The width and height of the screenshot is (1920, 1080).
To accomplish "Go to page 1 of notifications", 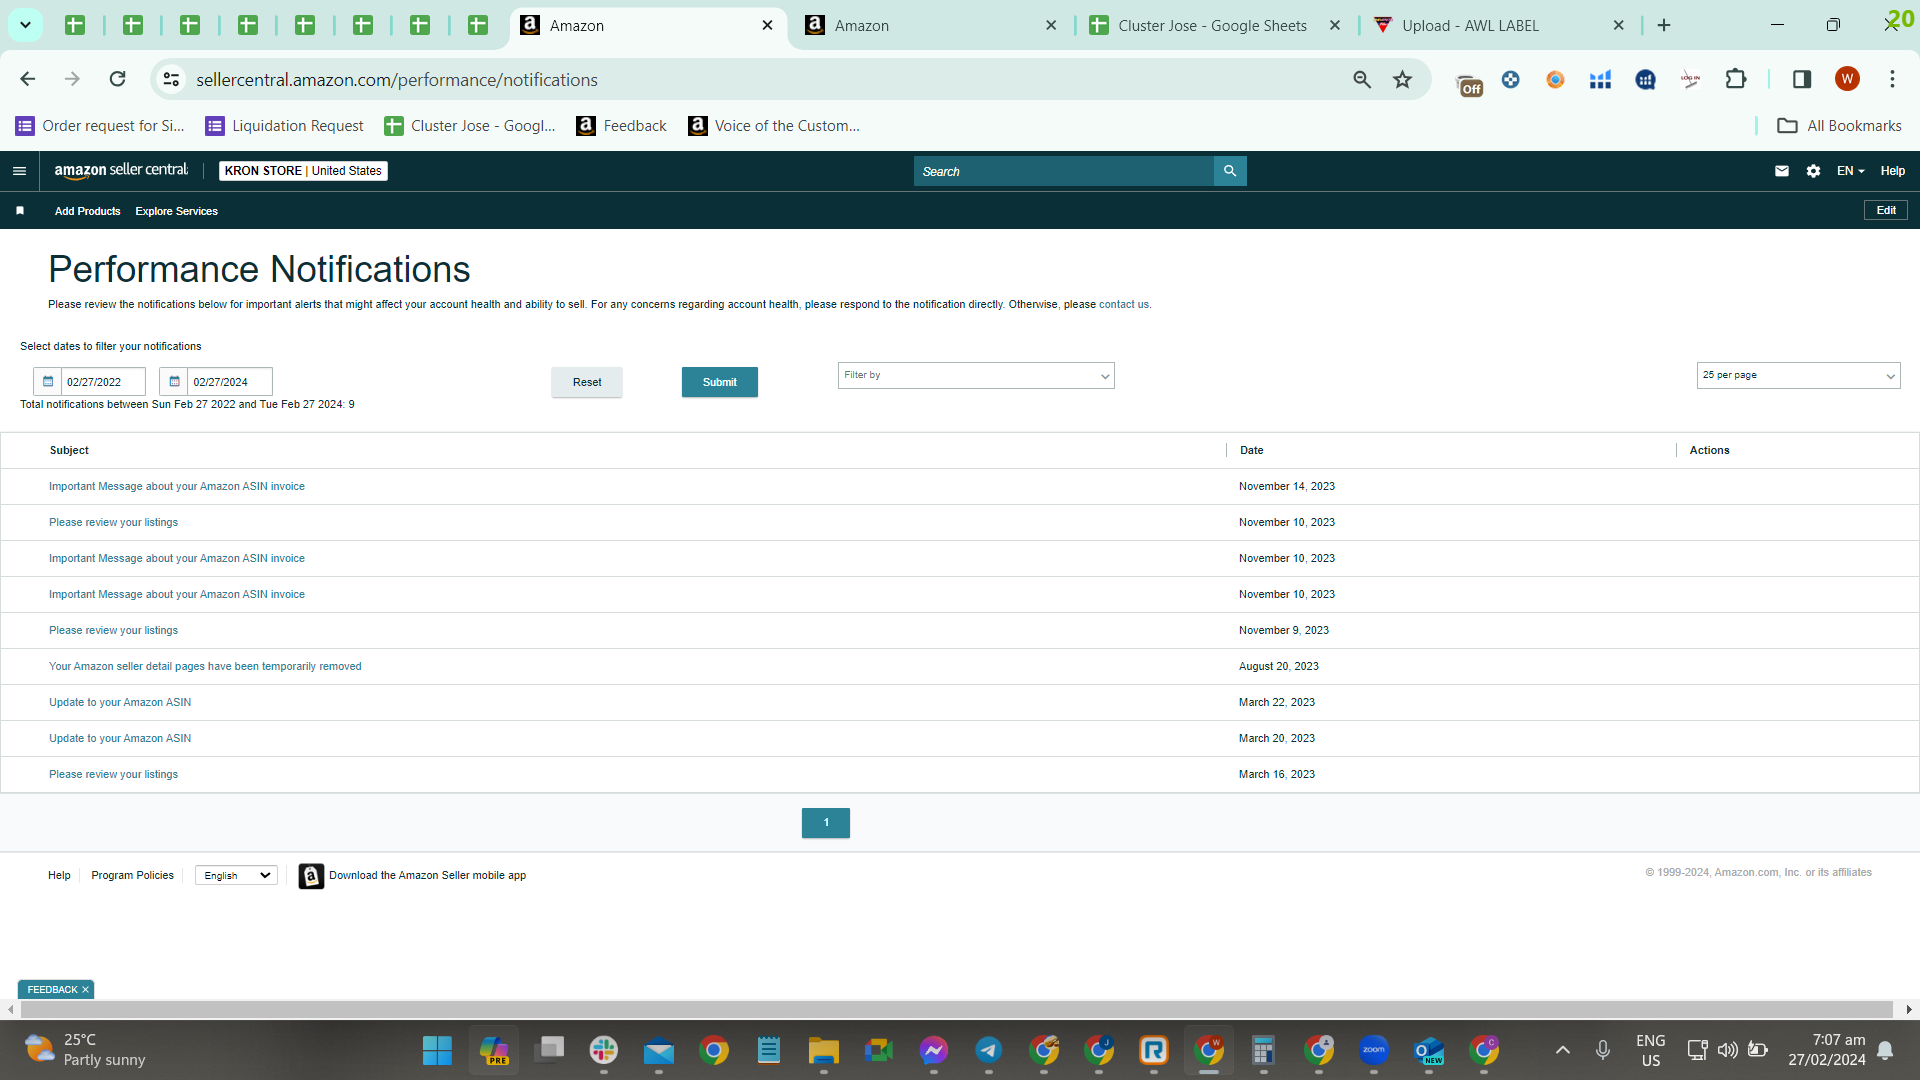I will tap(826, 823).
